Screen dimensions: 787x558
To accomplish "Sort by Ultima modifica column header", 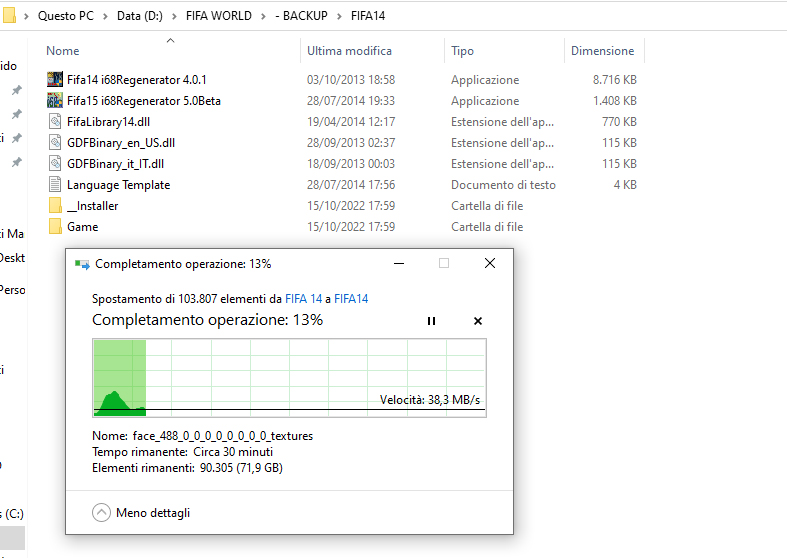I will (349, 51).
